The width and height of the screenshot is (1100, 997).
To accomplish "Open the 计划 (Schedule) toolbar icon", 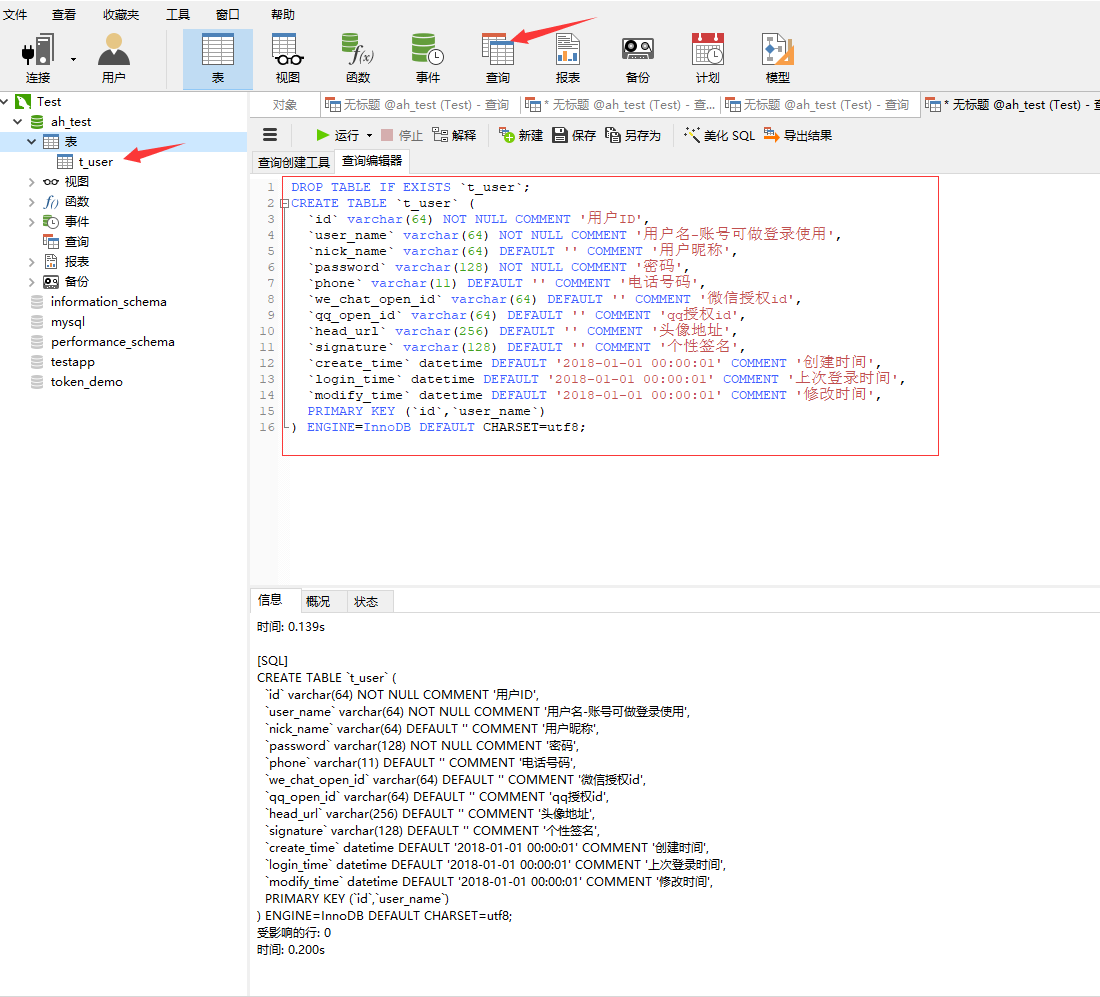I will tap(707, 58).
